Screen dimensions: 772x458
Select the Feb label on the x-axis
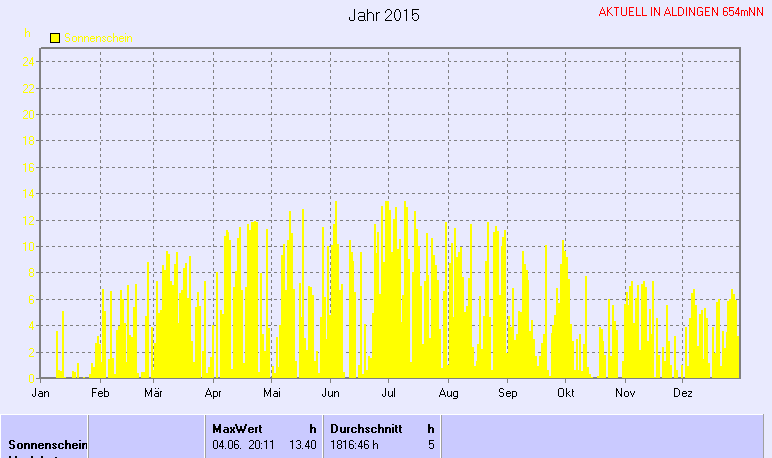(x=99, y=393)
